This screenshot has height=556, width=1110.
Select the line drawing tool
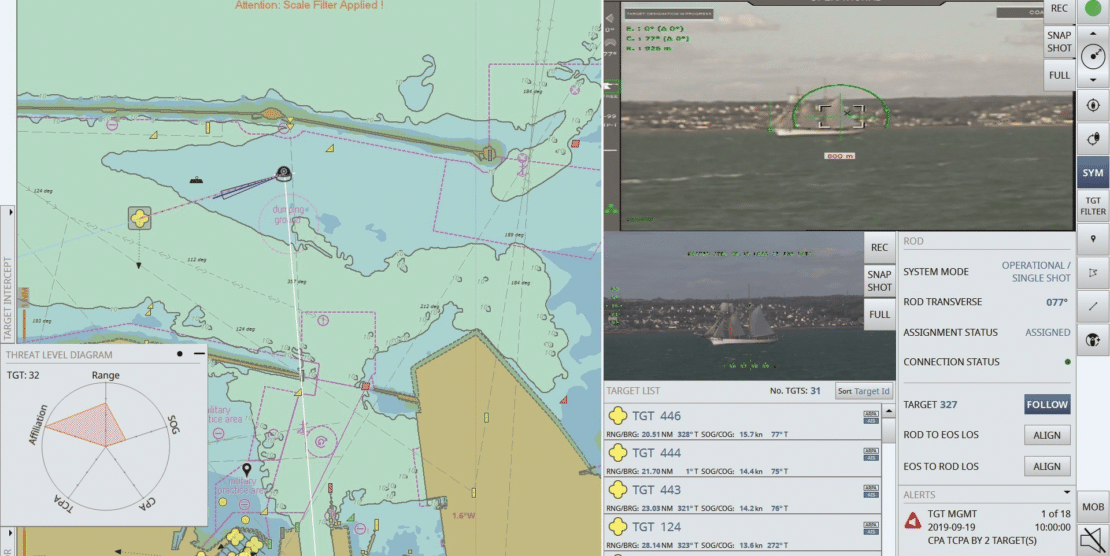(1093, 306)
